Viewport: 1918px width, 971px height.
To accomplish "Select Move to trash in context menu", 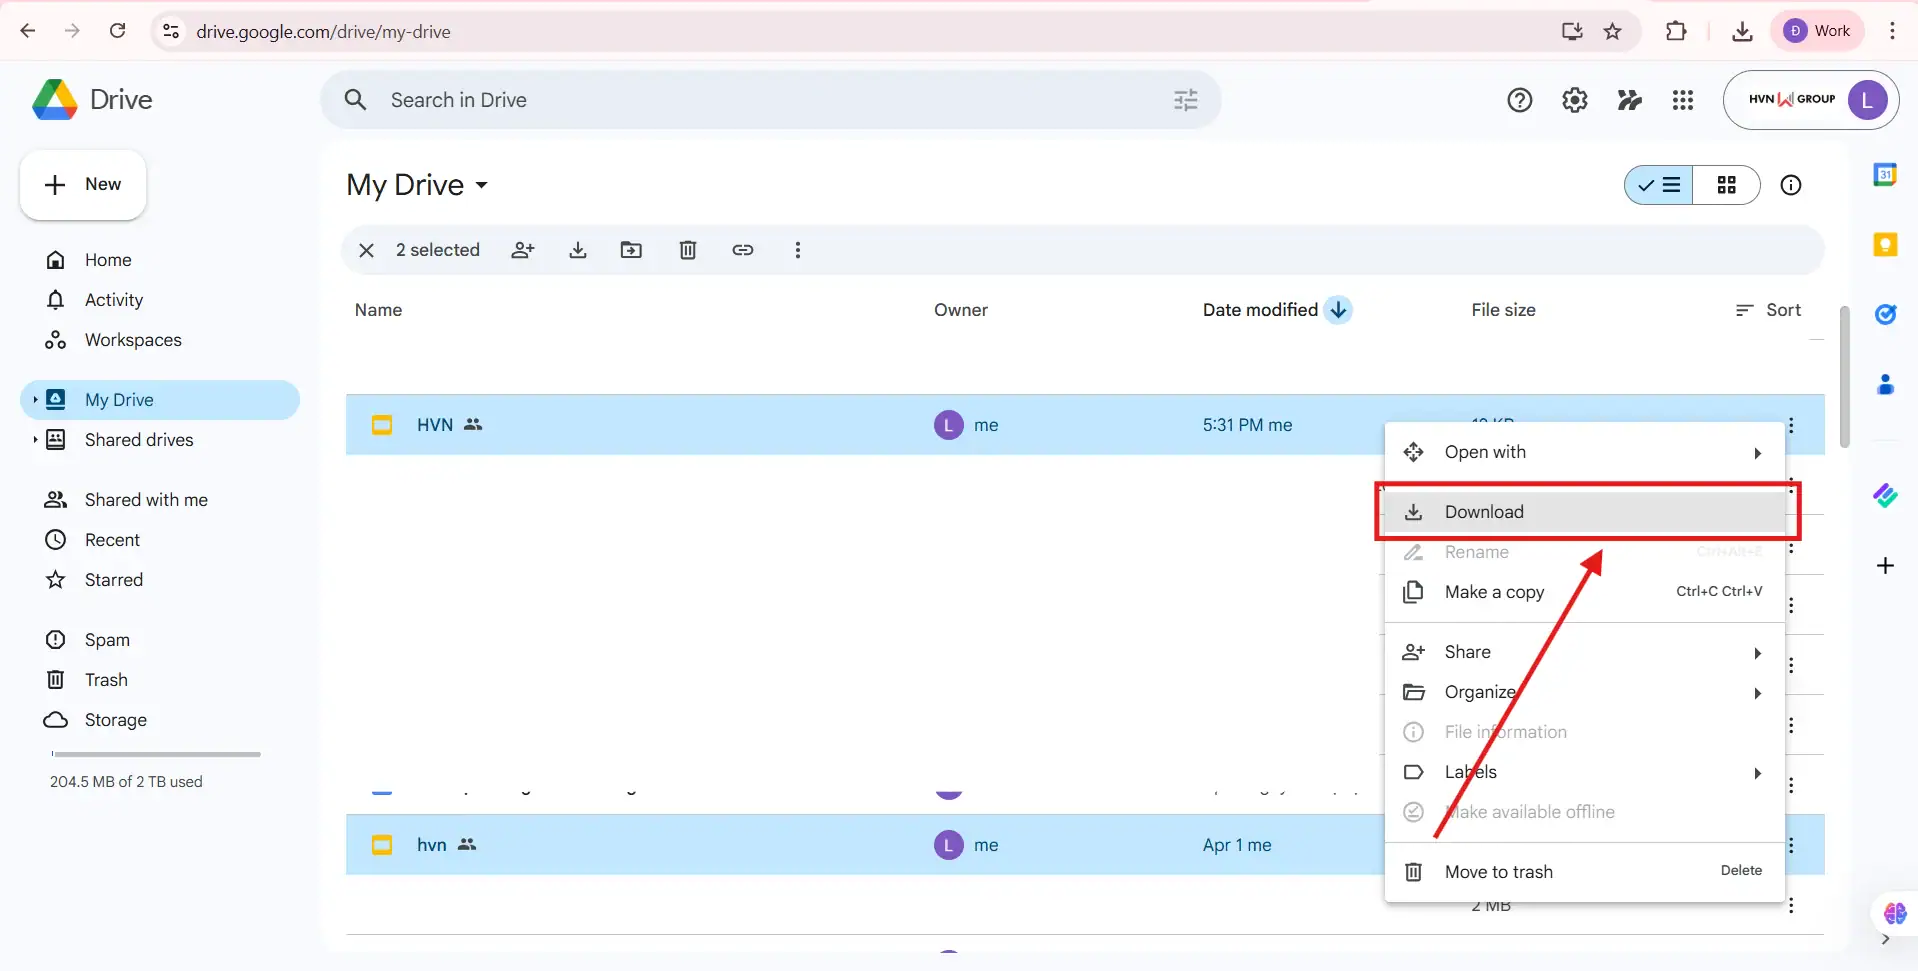I will (1498, 871).
